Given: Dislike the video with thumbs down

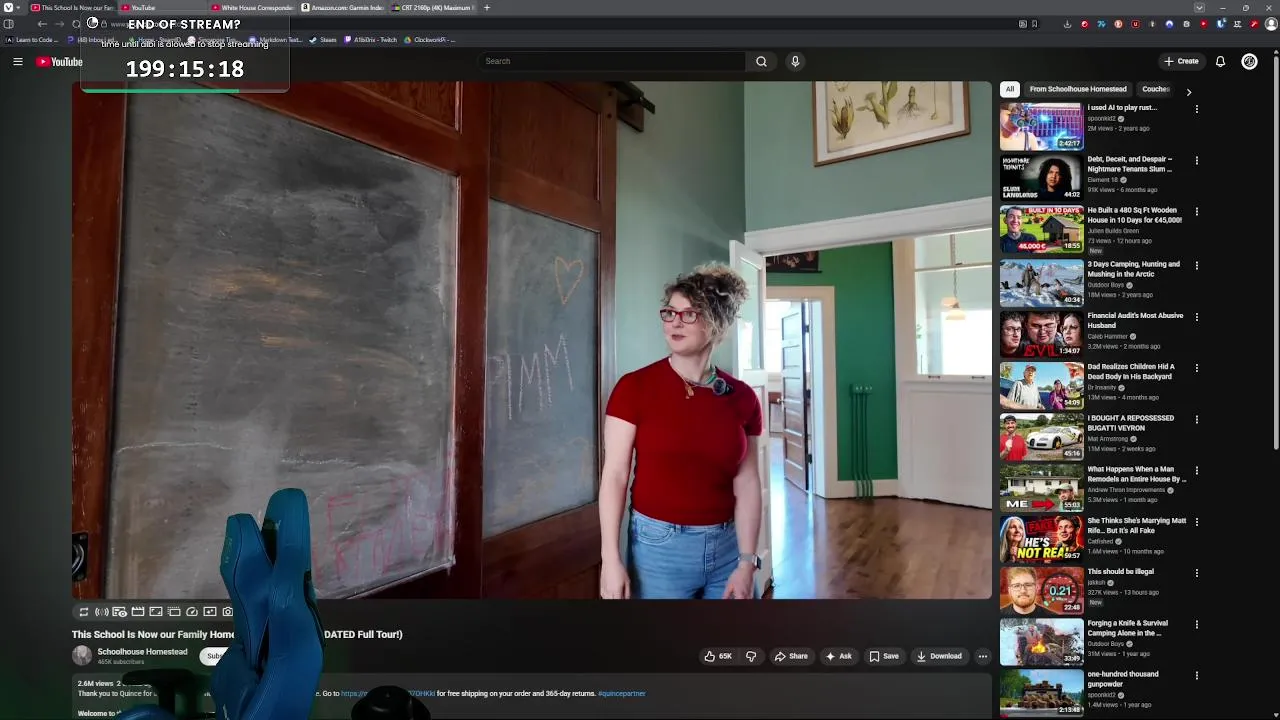Looking at the screenshot, I should (x=751, y=656).
